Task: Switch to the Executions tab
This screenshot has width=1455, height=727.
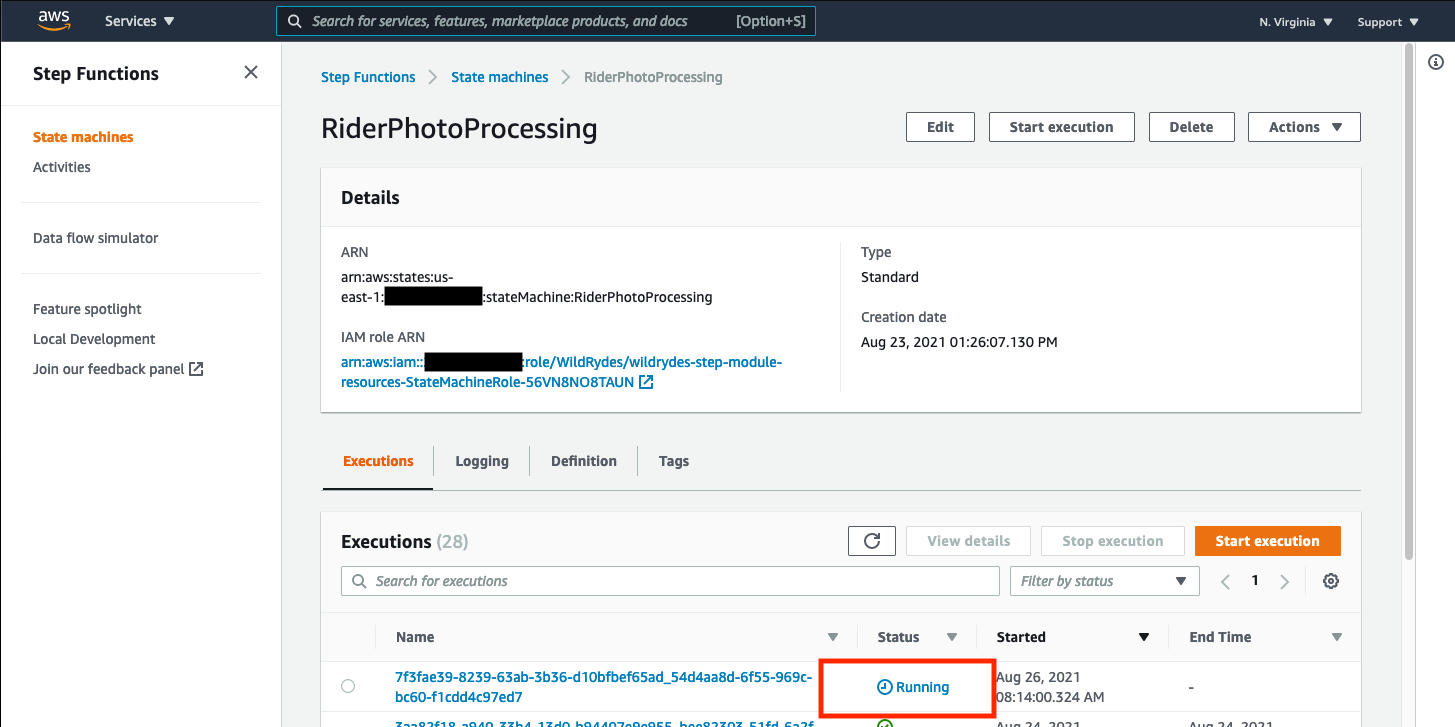Action: point(378,461)
